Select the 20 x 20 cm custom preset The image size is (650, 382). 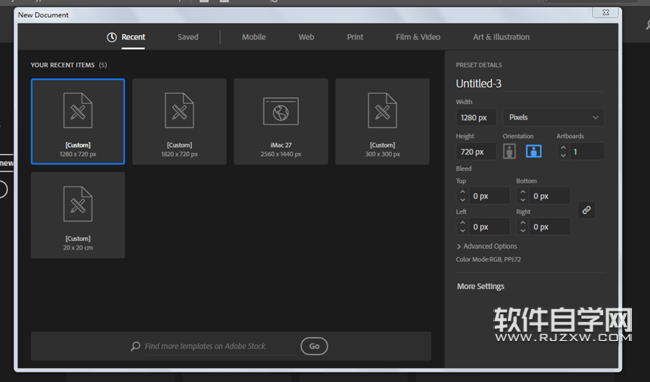[x=78, y=215]
